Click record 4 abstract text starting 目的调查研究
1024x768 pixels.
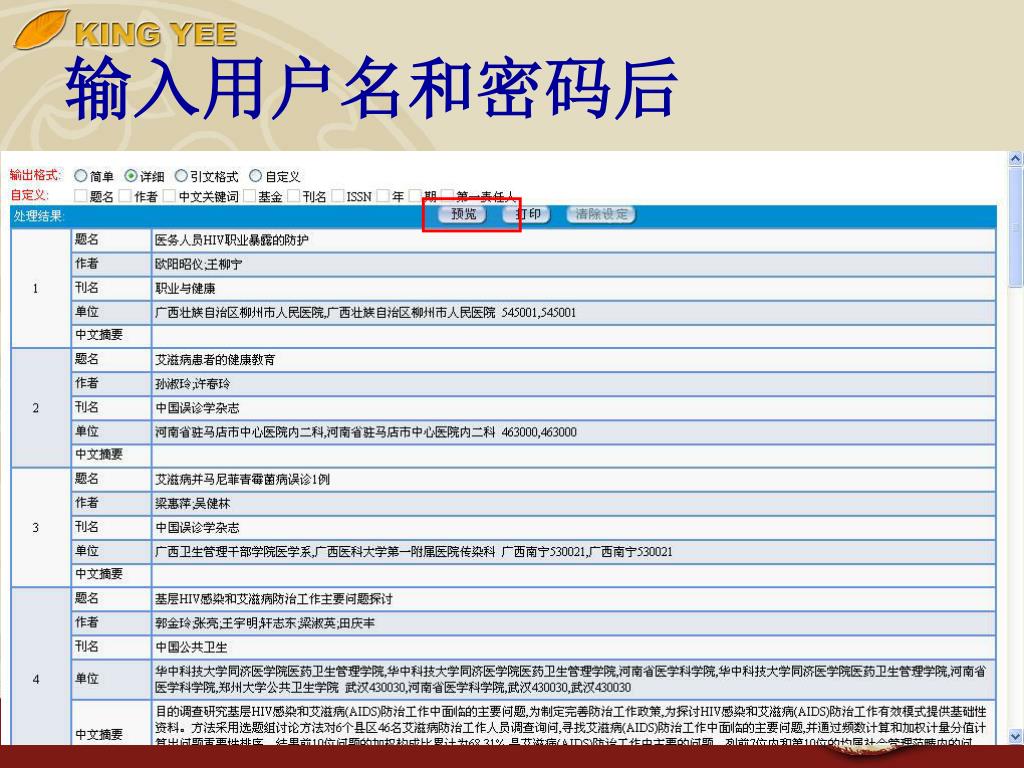click(x=573, y=724)
